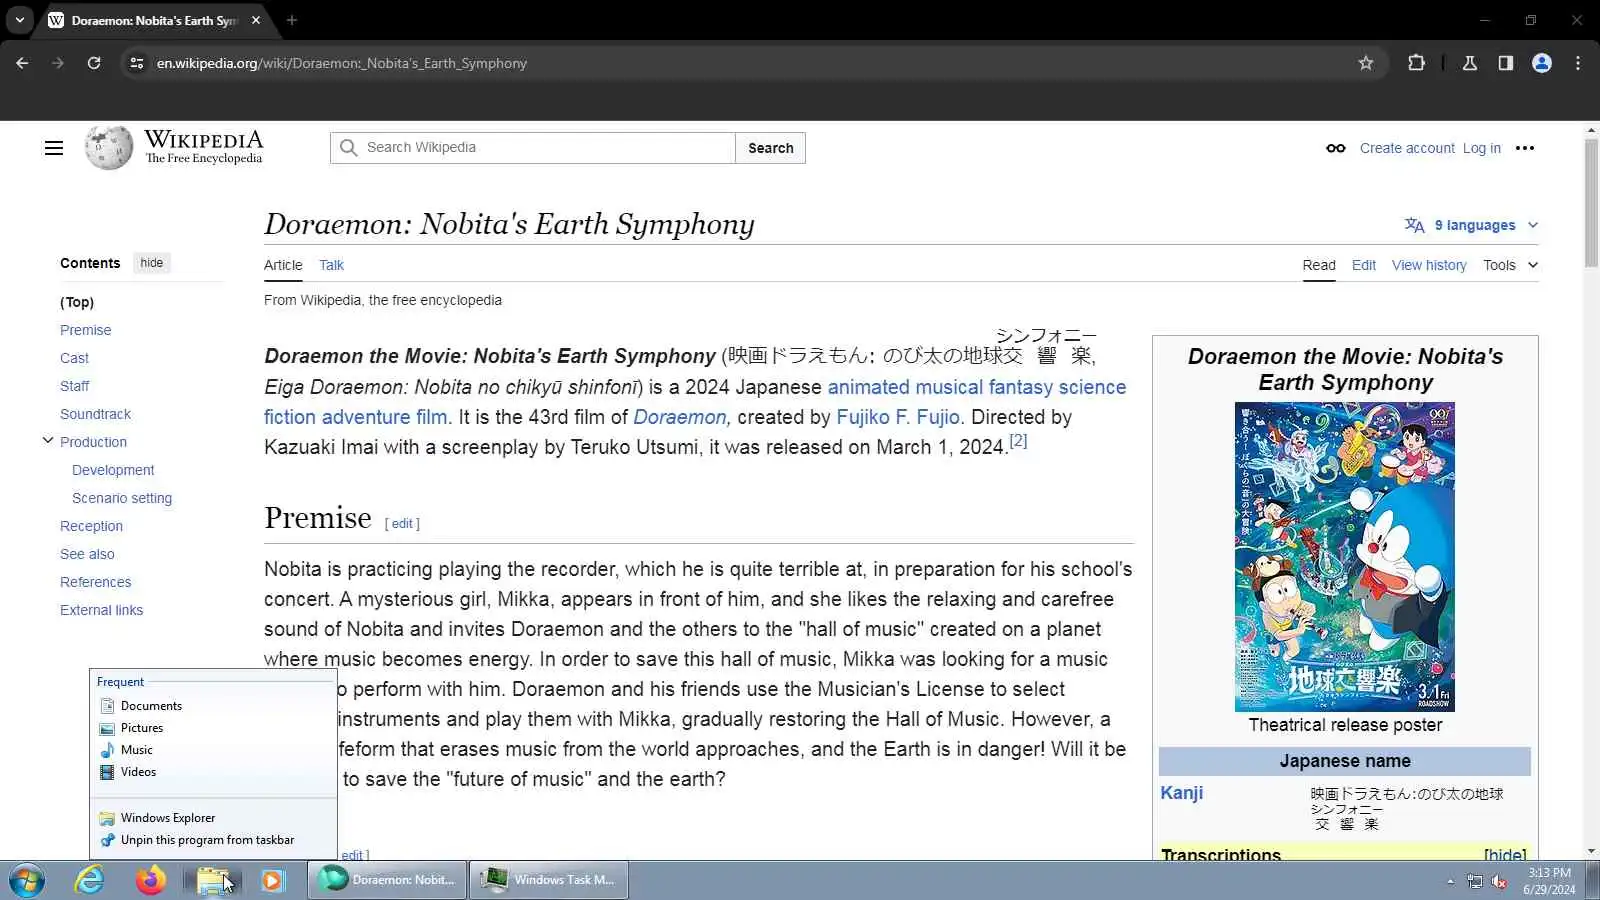Edit the Premise section
The image size is (1600, 900).
[402, 523]
